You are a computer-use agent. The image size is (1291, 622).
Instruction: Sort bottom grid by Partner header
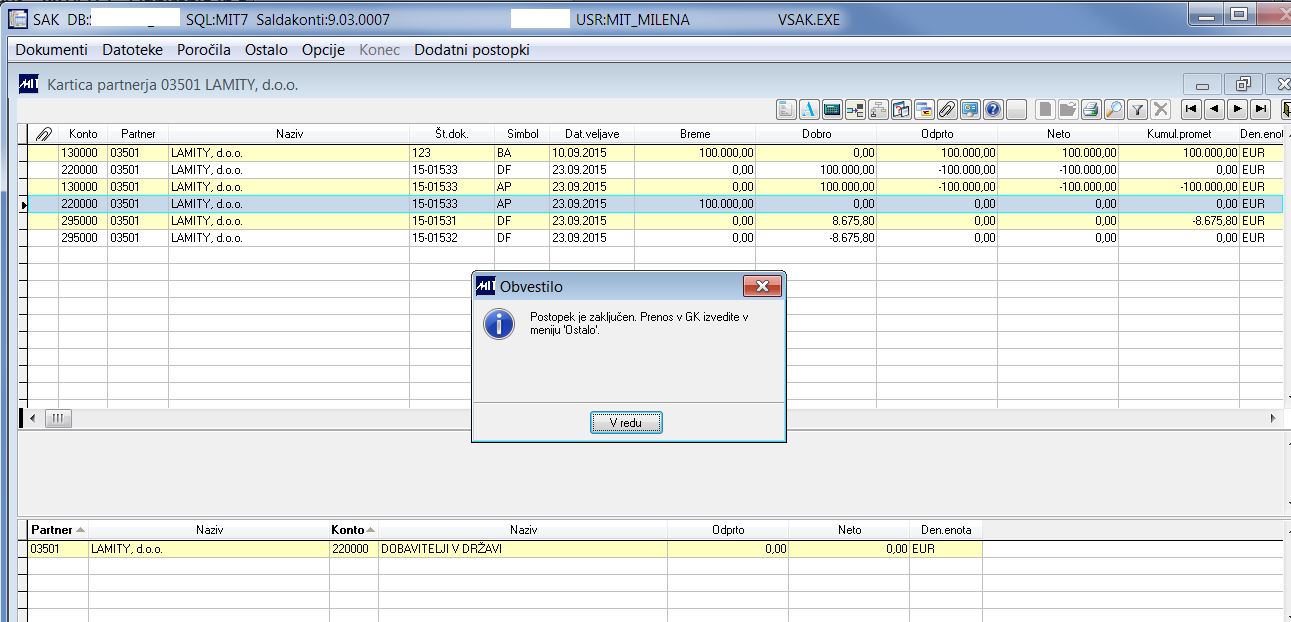coord(57,530)
